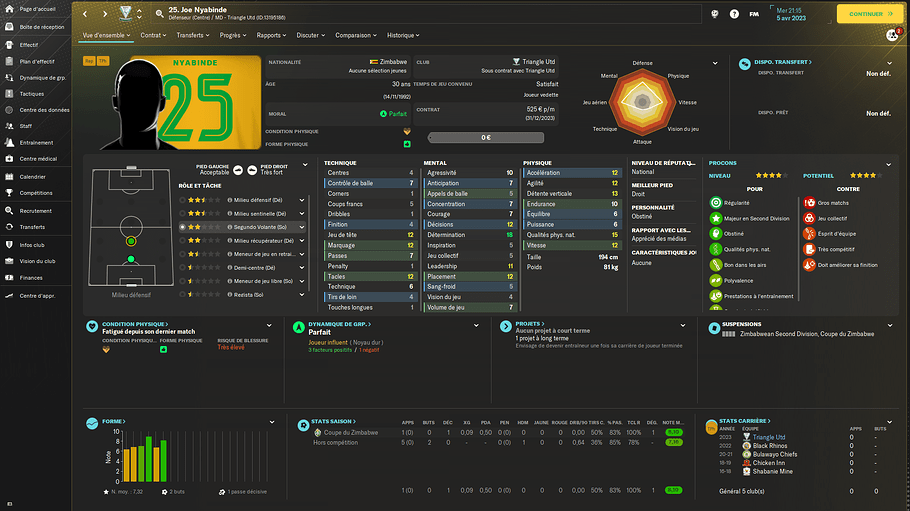Open the Transferts top menu
Viewport: 910px width, 511px height.
tap(193, 35)
